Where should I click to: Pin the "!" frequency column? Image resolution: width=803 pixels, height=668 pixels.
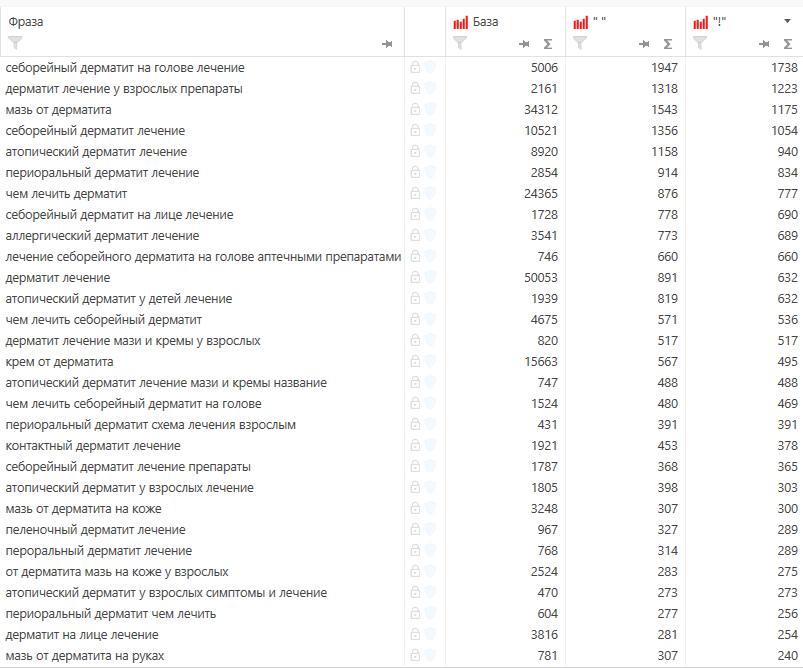coord(764,44)
